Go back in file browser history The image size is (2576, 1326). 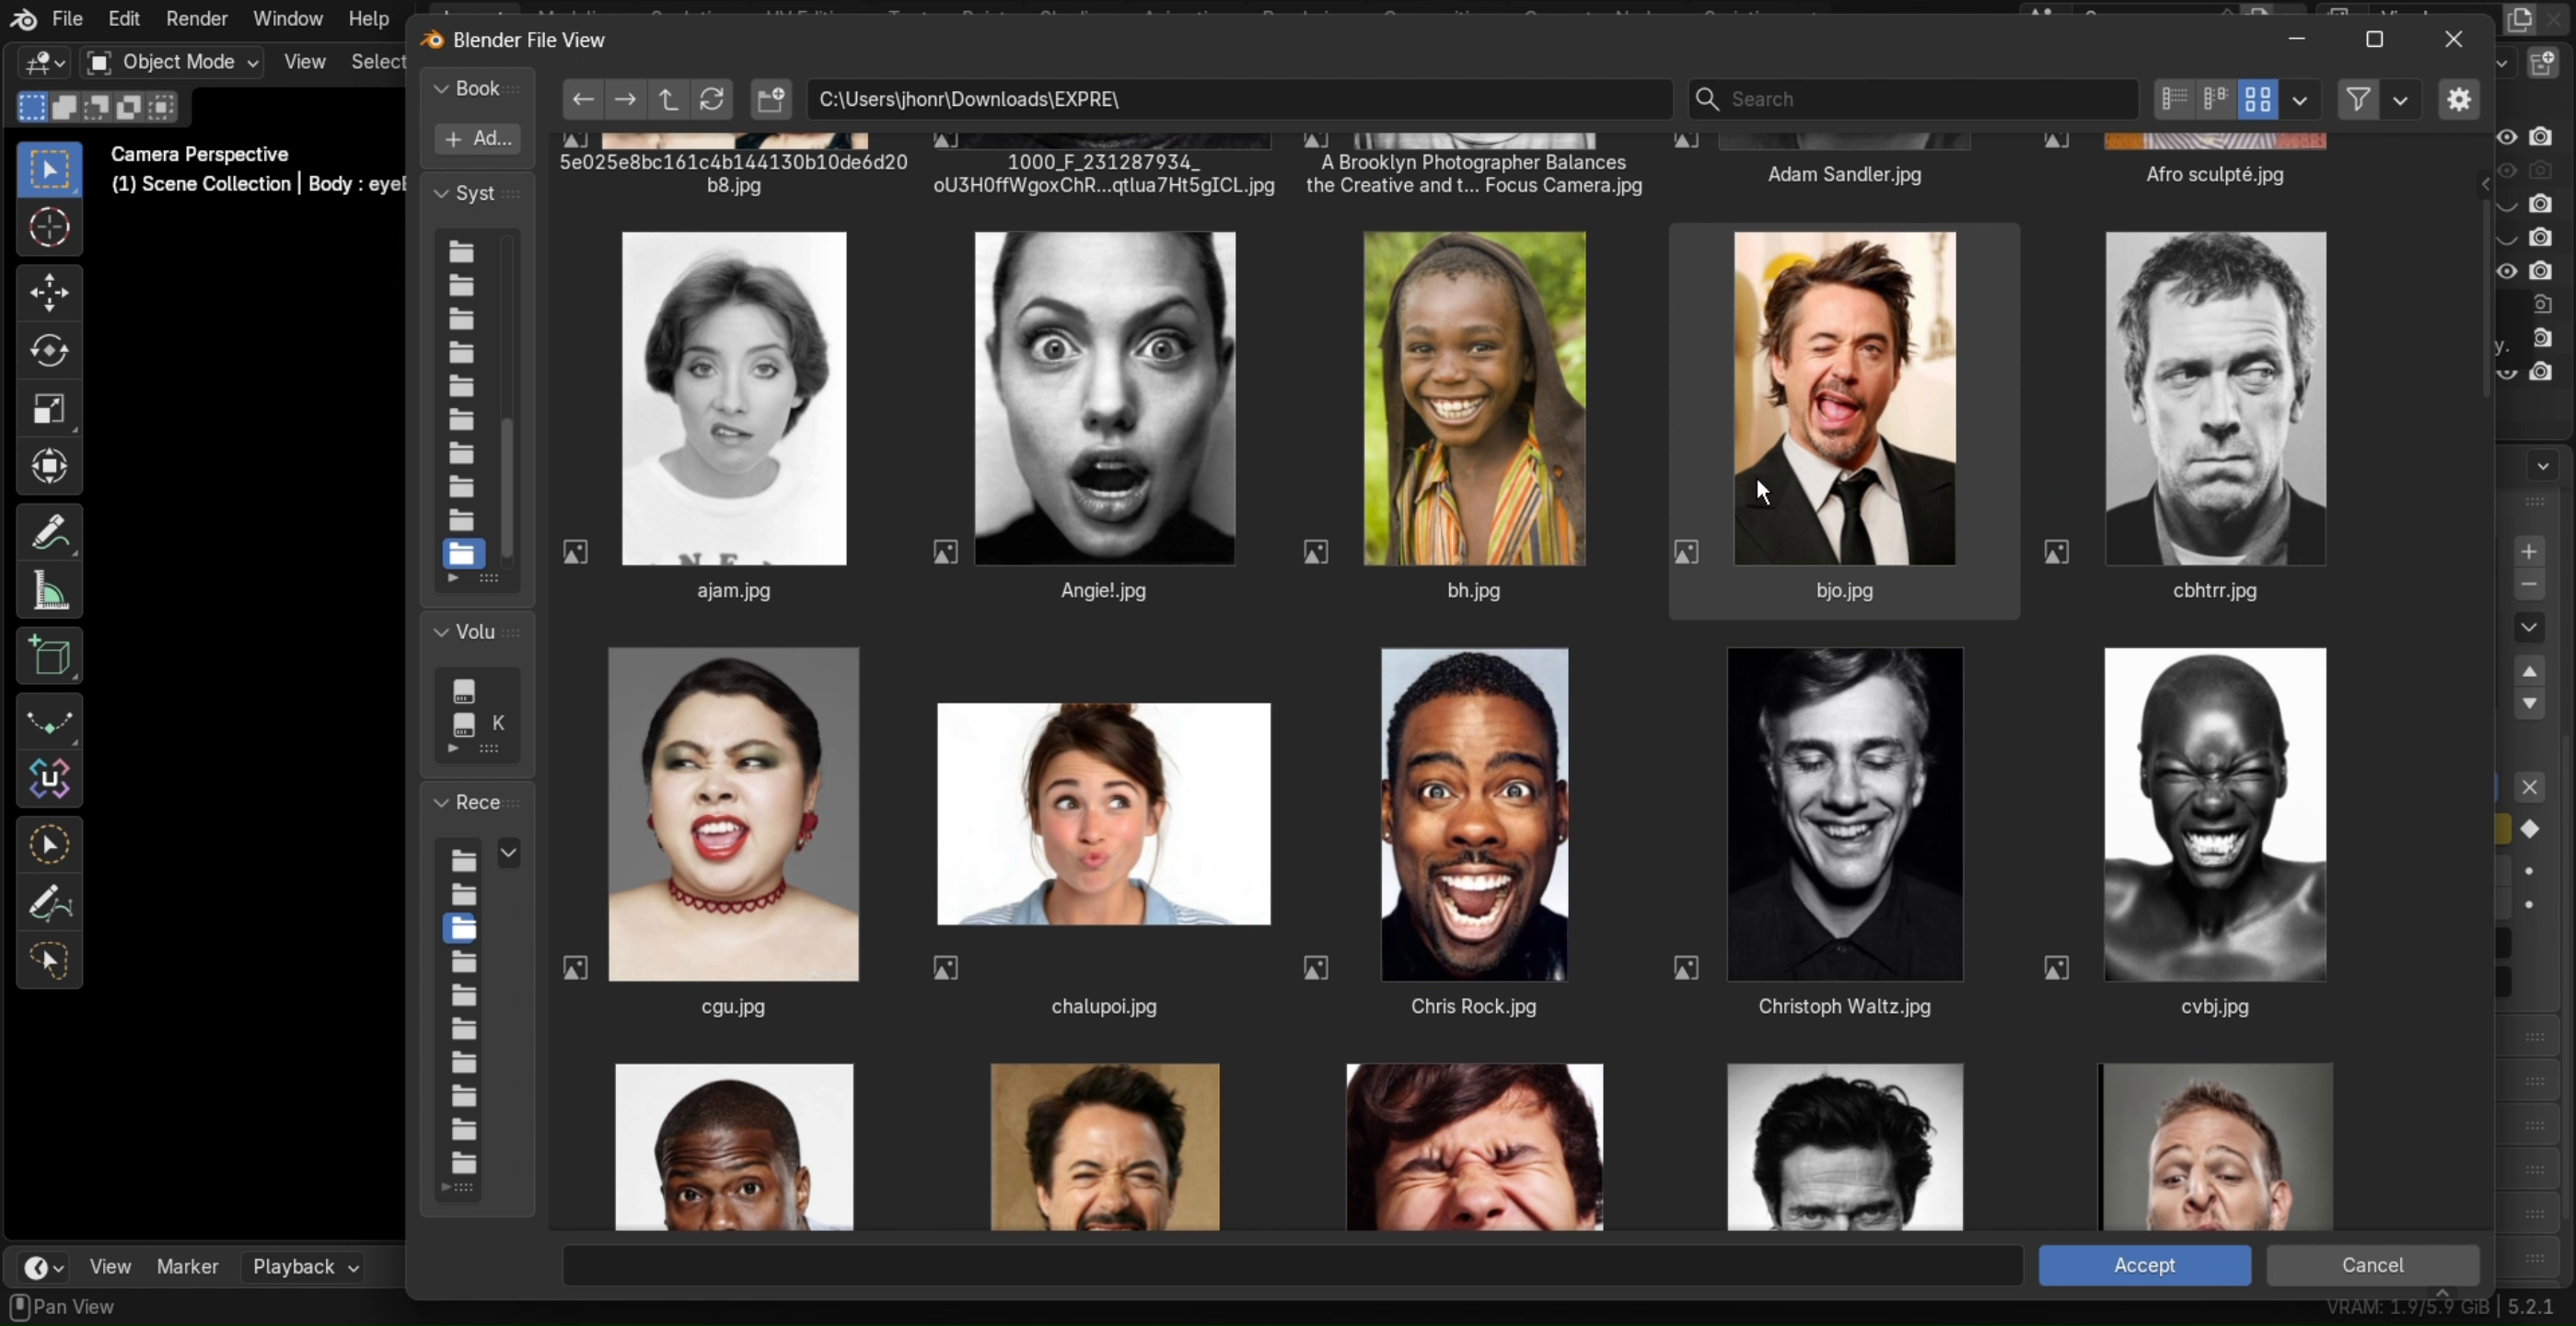(583, 99)
